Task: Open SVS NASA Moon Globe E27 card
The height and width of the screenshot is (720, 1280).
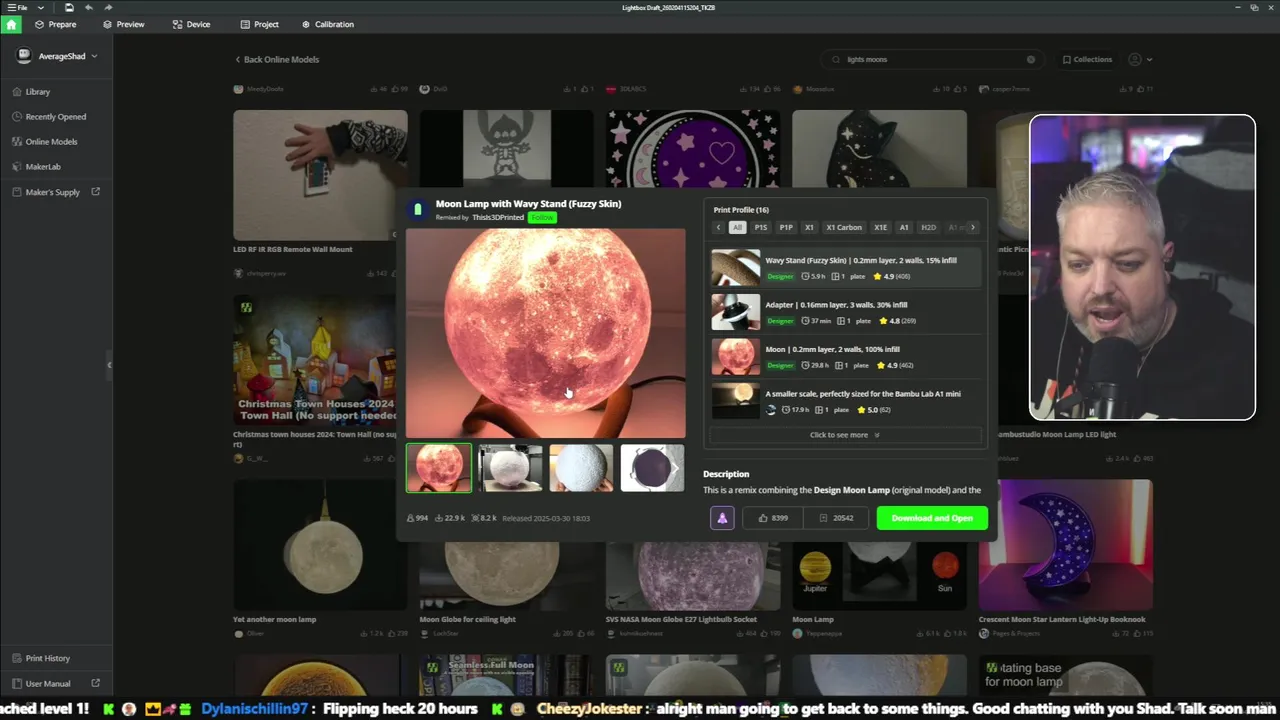Action: click(692, 590)
